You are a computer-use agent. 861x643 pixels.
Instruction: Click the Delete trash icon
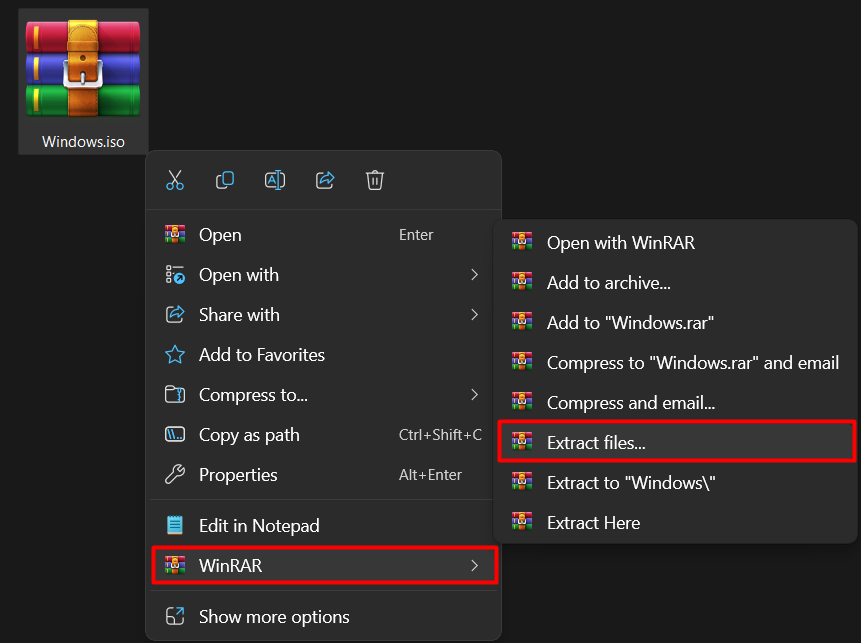[375, 180]
